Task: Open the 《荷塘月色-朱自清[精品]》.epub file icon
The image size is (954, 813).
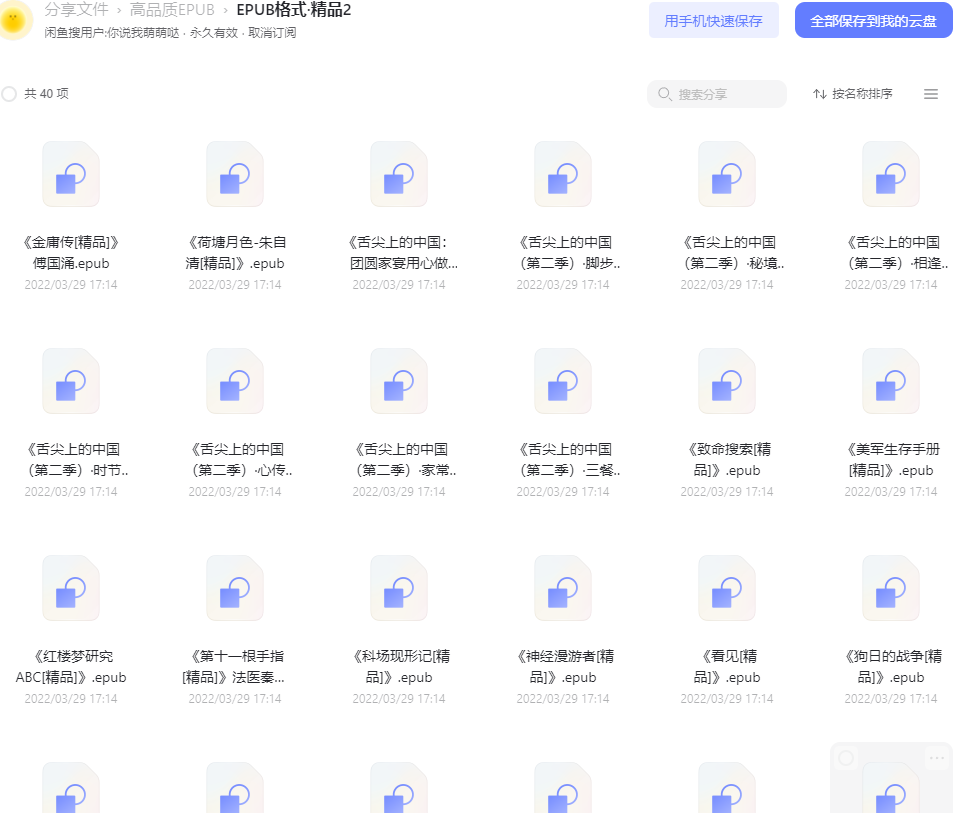Action: [x=235, y=175]
